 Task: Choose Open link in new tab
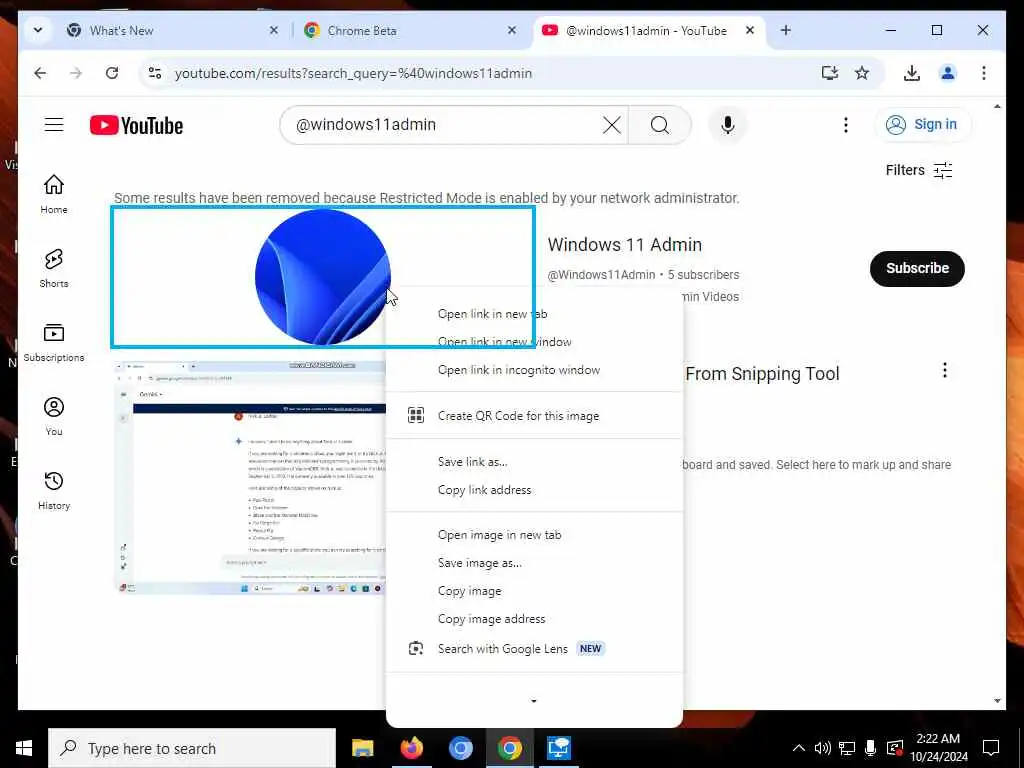534,314
